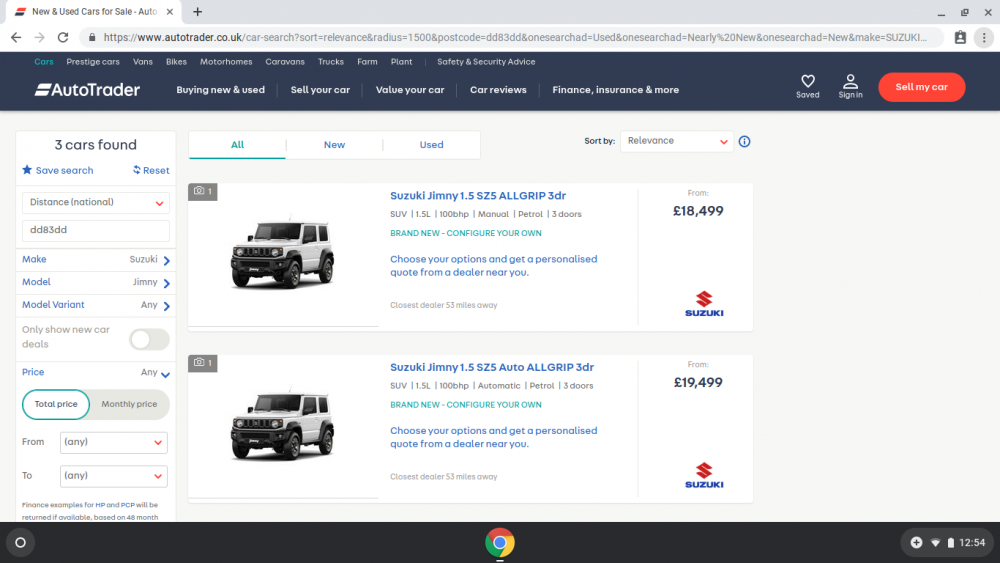Reload the page
Viewport: 1000px width, 563px height.
62,38
